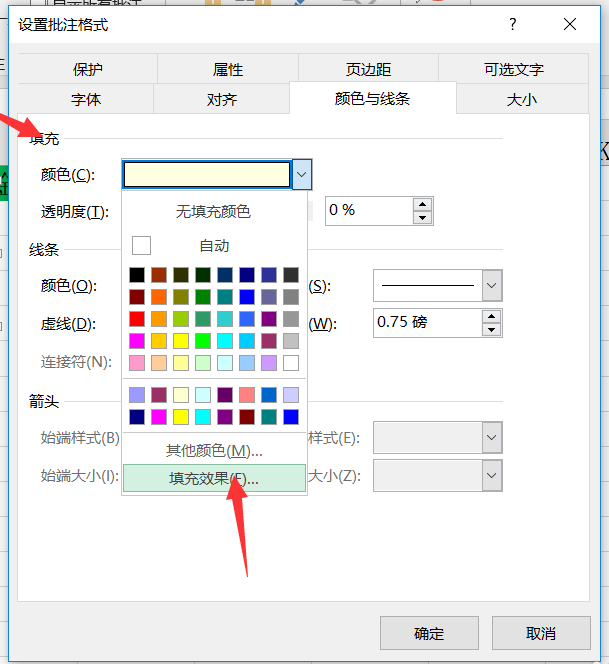Switch to the 字体 tab
Screen dimensions: 609x664
pos(86,99)
